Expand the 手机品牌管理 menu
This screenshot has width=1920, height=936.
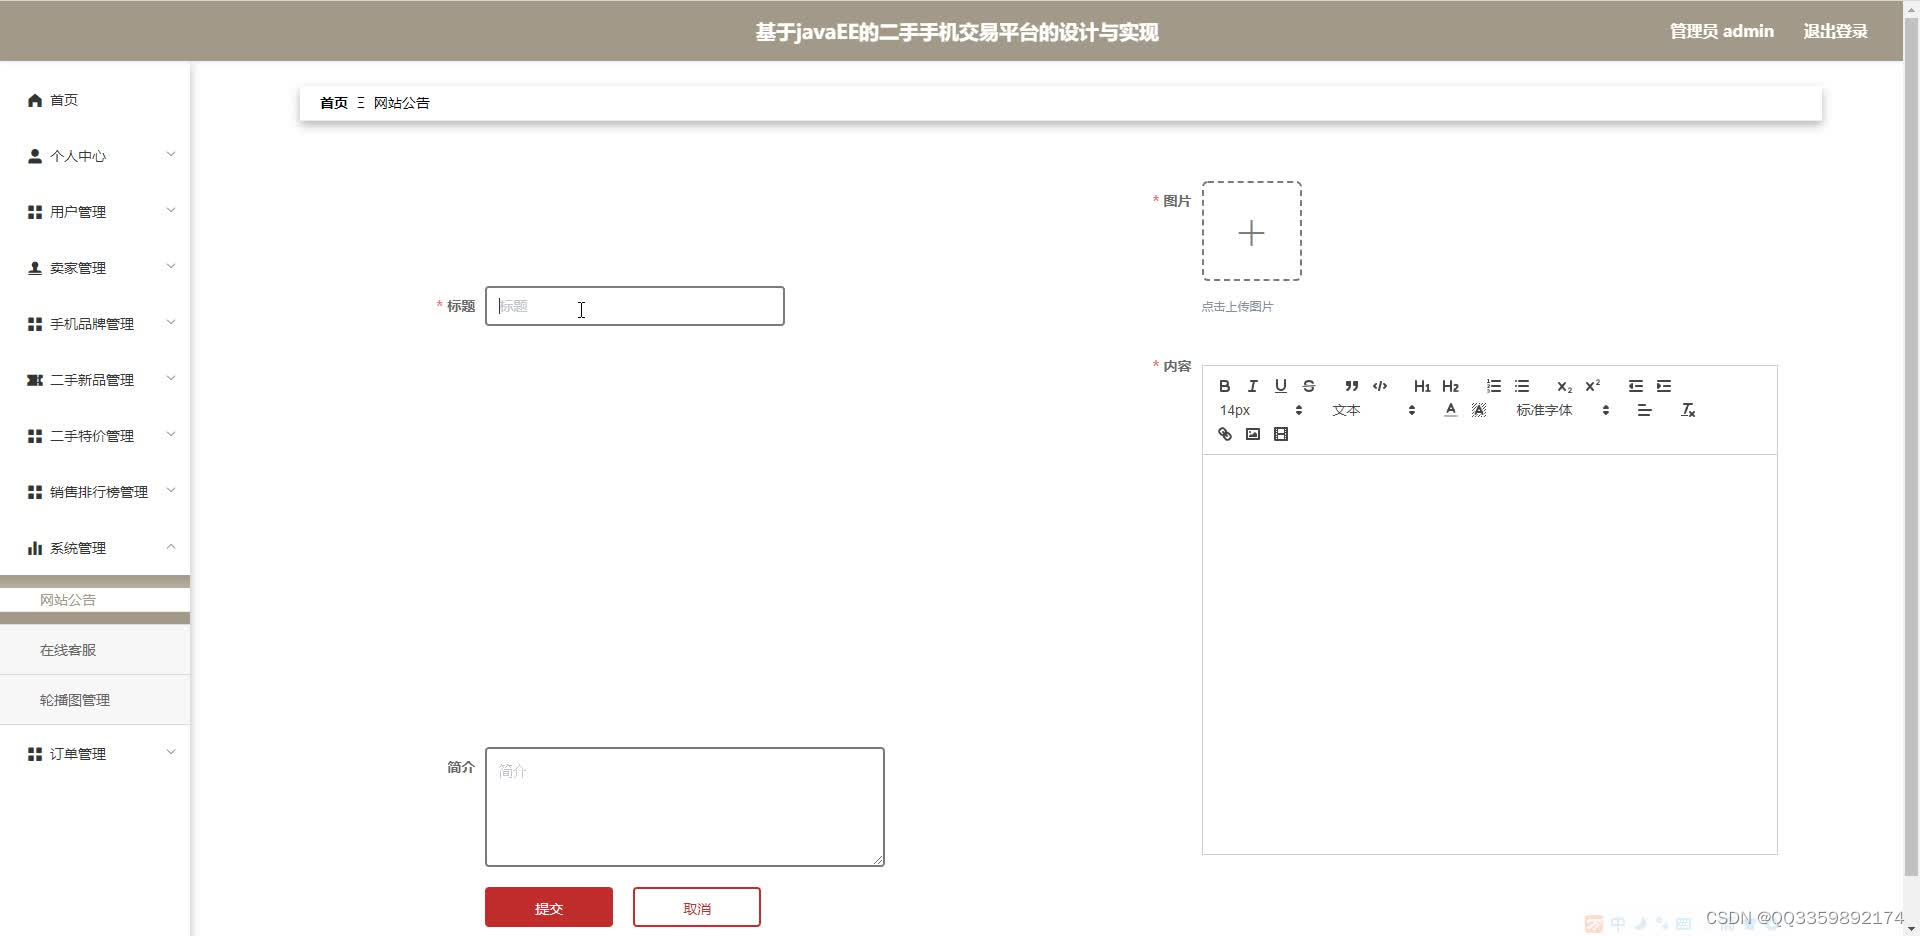point(95,324)
